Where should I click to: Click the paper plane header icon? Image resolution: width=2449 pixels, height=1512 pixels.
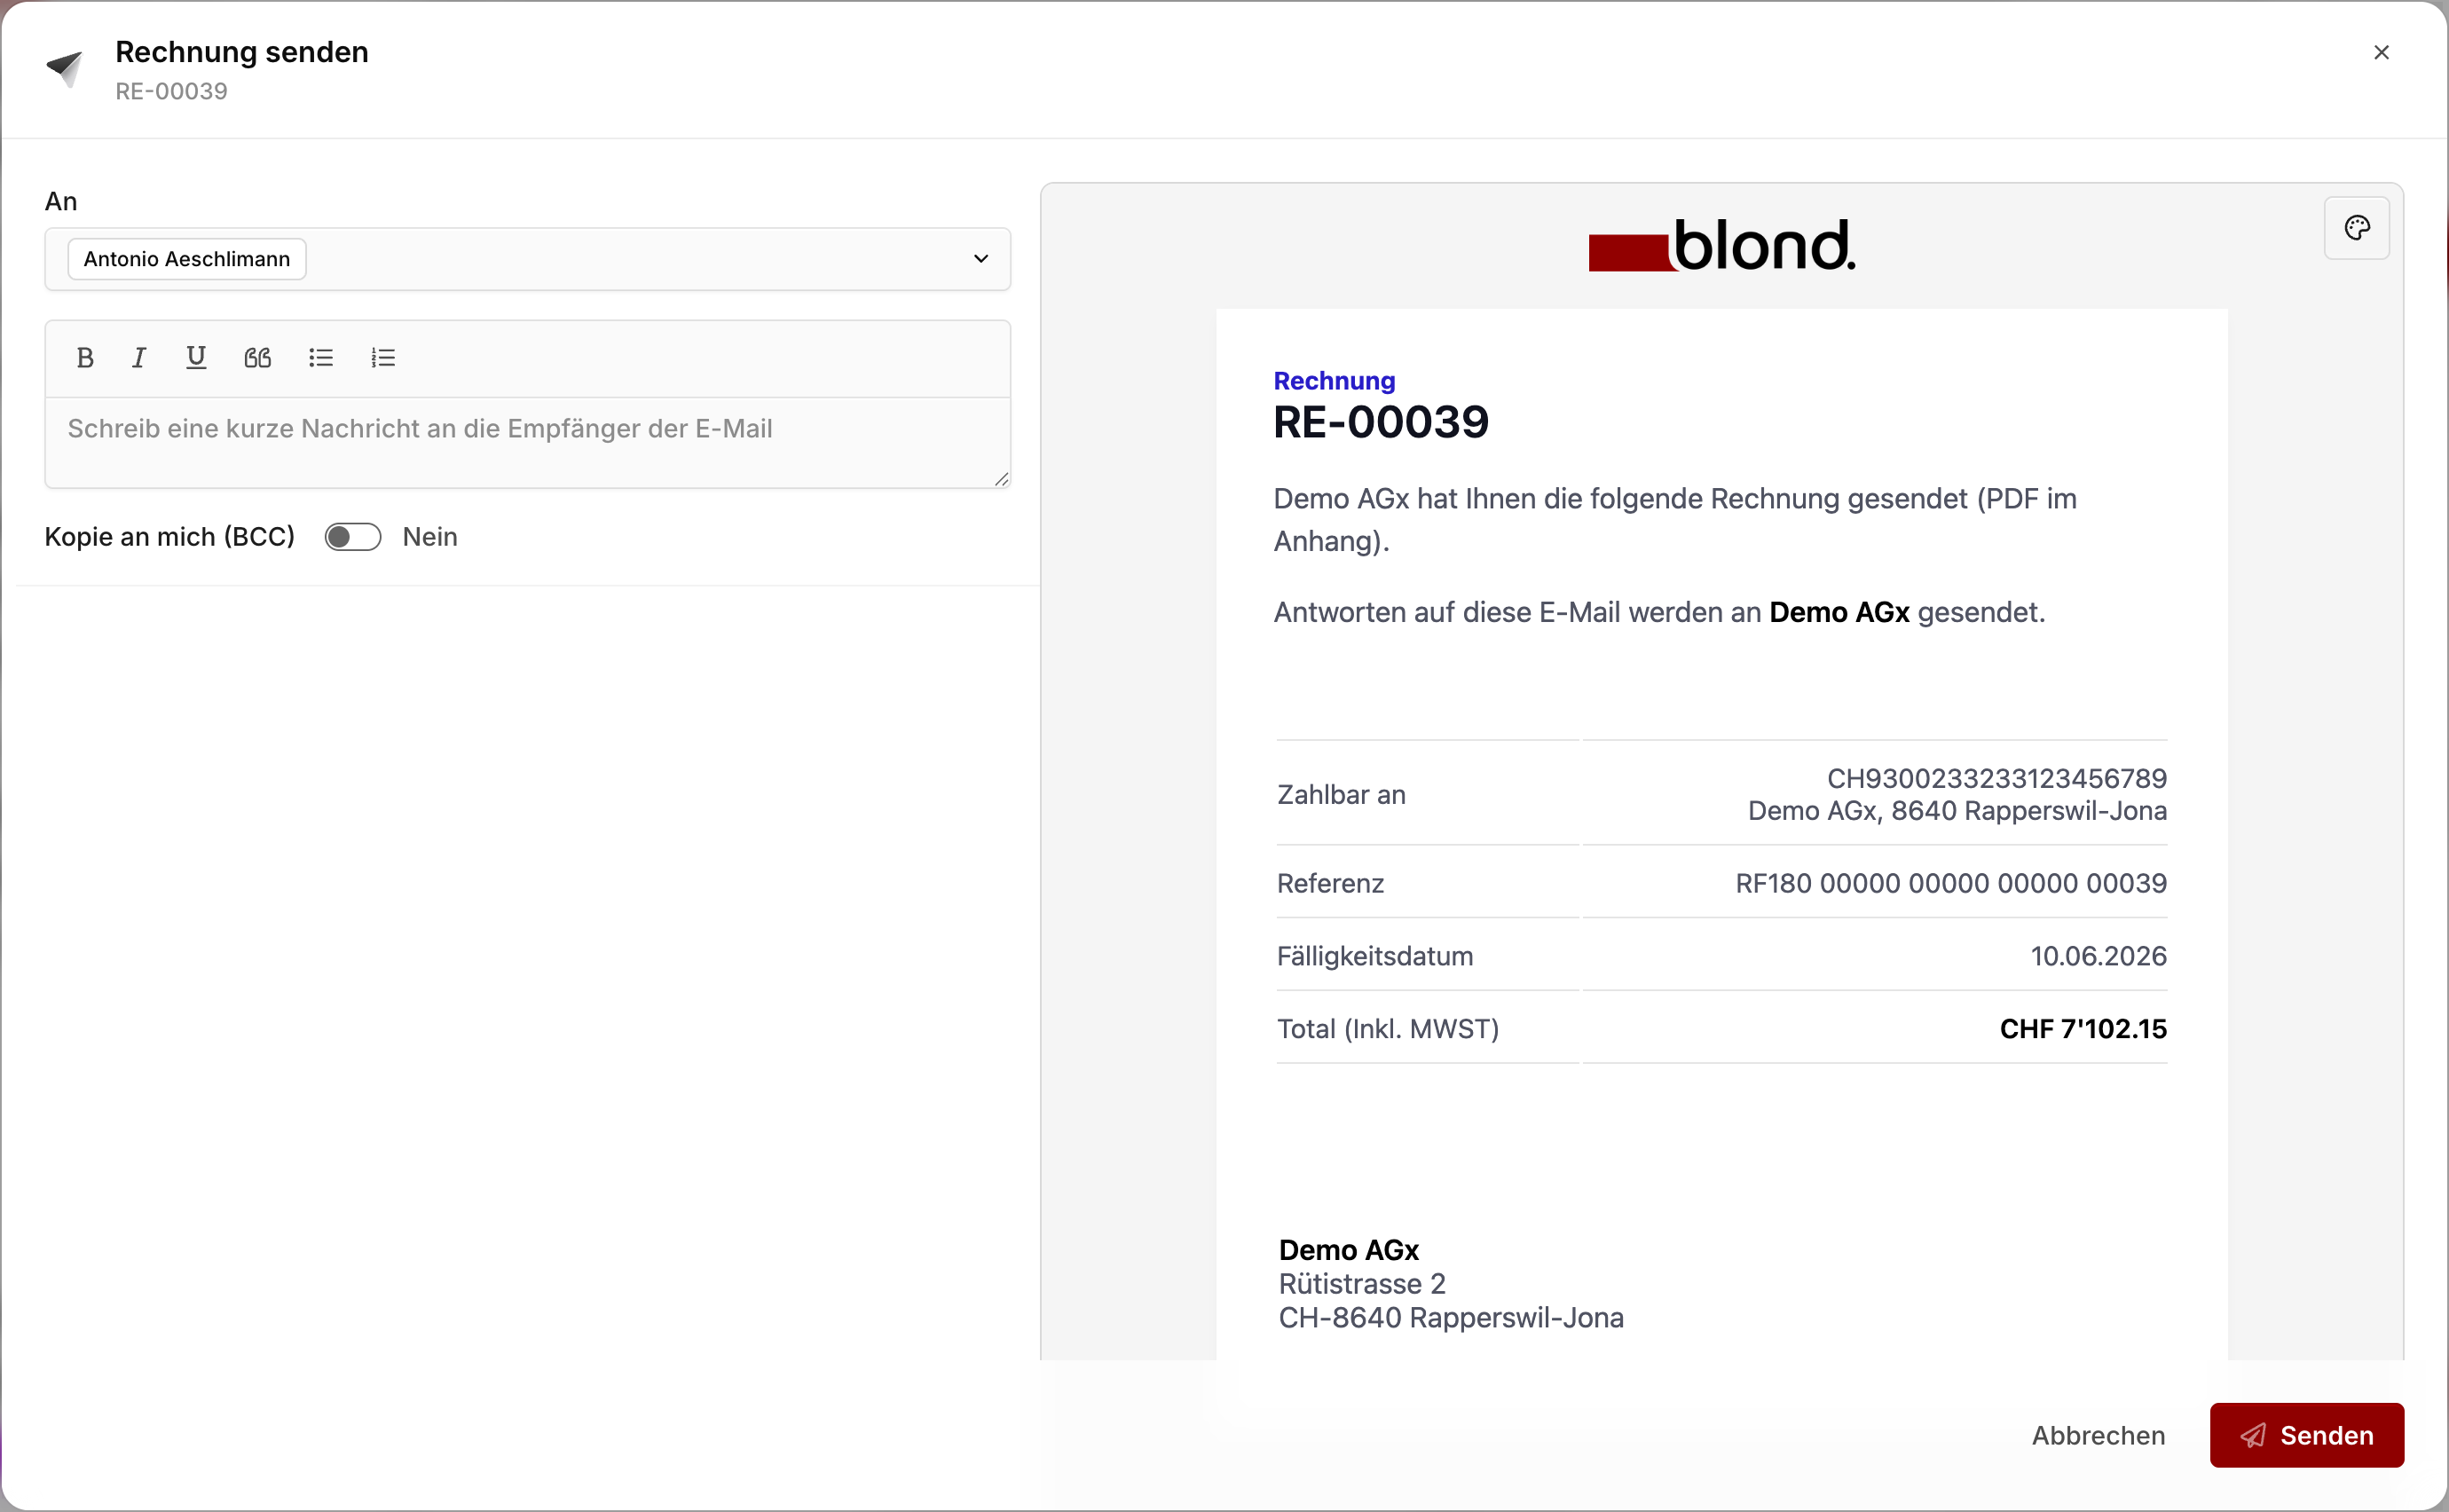point(65,68)
